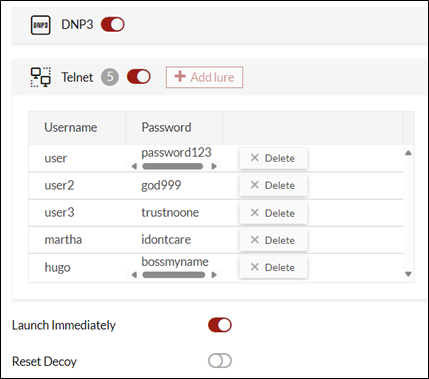Select the username 'hugo'
Image resolution: width=429 pixels, height=379 pixels.
point(57,268)
